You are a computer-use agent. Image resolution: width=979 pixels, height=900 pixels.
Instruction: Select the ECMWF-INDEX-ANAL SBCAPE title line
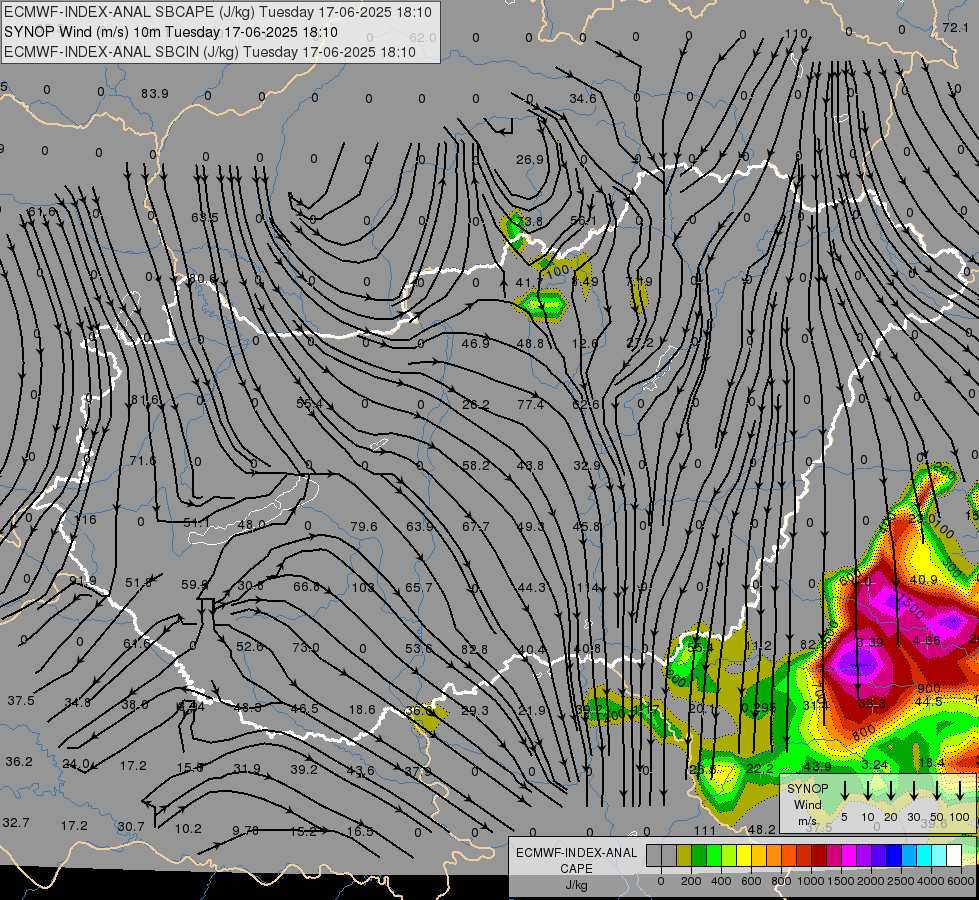coord(218,12)
